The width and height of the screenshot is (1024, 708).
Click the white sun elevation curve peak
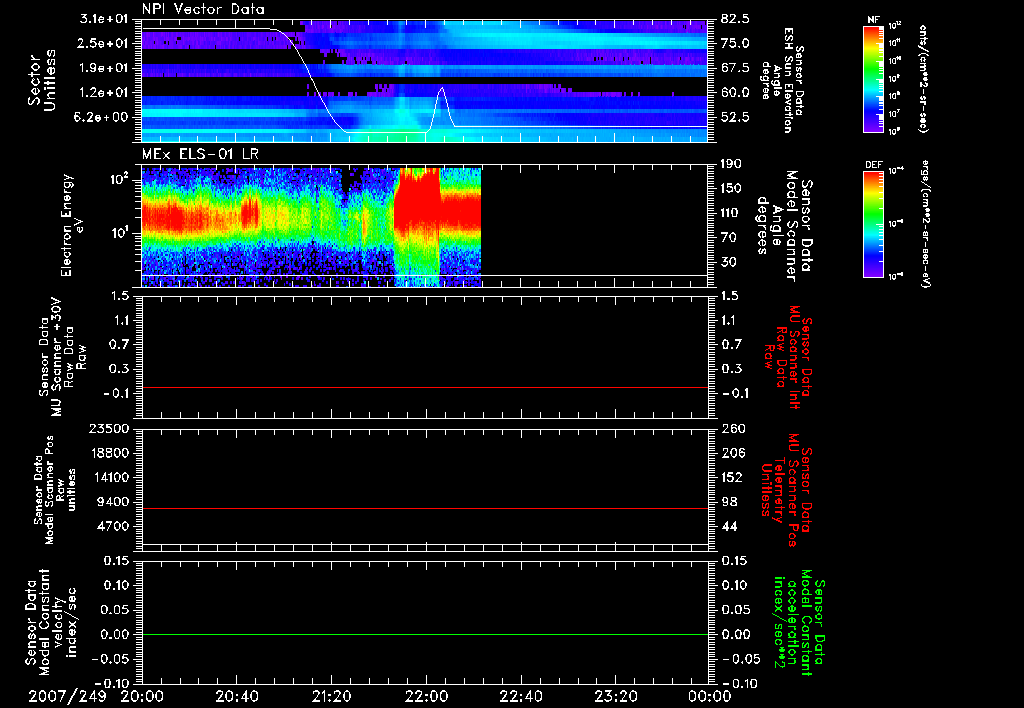pyautogui.click(x=443, y=88)
